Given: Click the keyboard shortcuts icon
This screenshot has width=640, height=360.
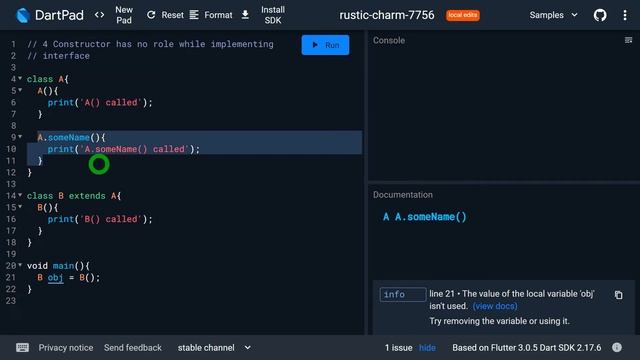Looking at the screenshot, I should point(22,347).
